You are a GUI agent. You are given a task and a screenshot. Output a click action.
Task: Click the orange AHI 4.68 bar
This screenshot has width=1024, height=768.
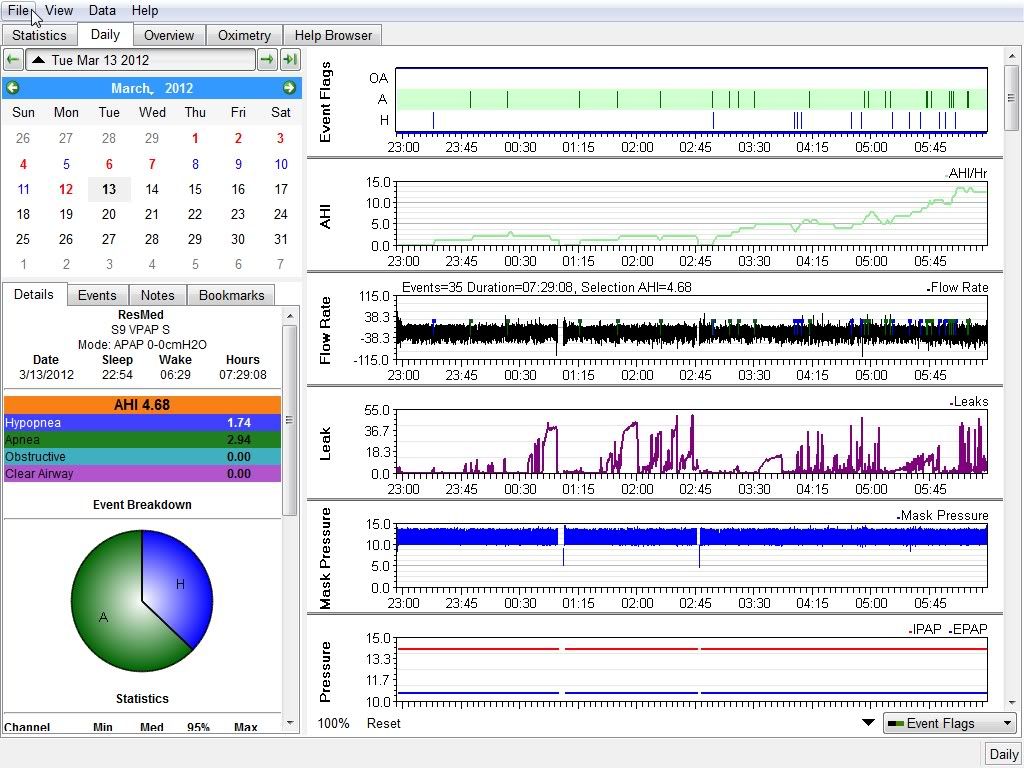click(142, 405)
